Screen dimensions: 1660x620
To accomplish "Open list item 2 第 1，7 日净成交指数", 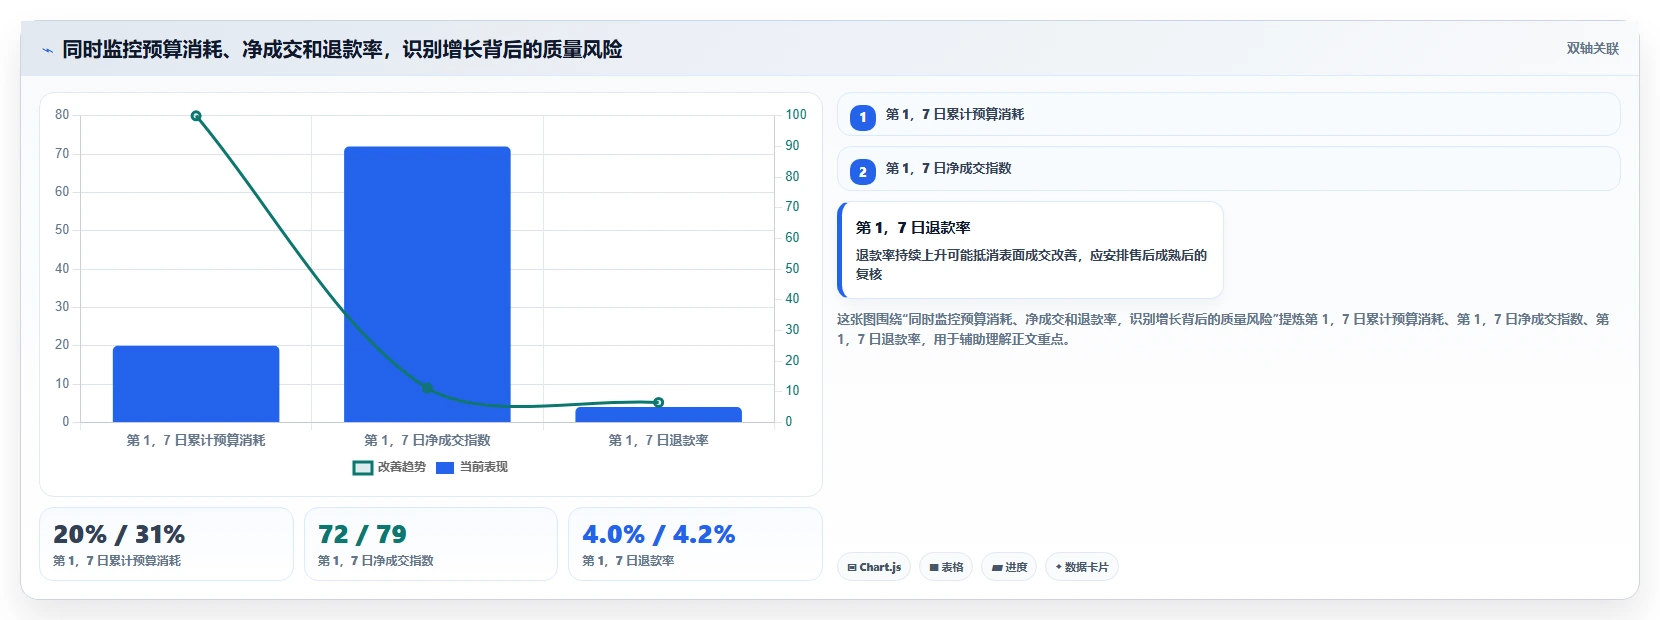I will (1228, 168).
